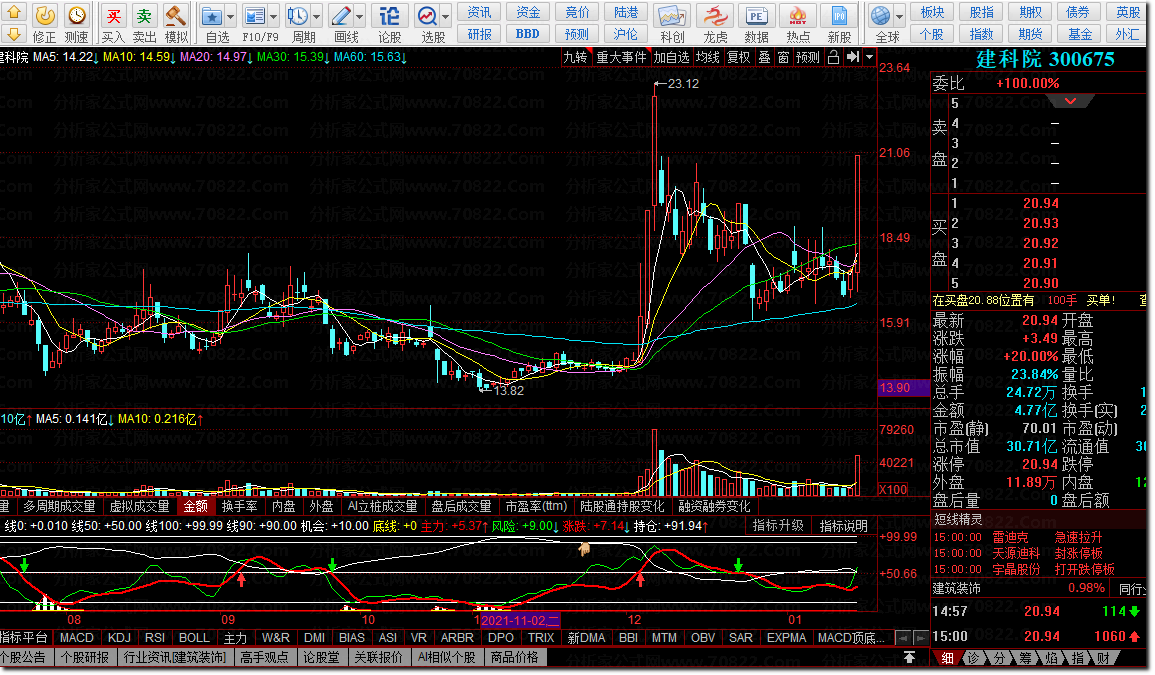Viewport: 1155px width, 675px height.
Task: Click the skip-to-end arrow on chart toolbar
Action: (852, 57)
